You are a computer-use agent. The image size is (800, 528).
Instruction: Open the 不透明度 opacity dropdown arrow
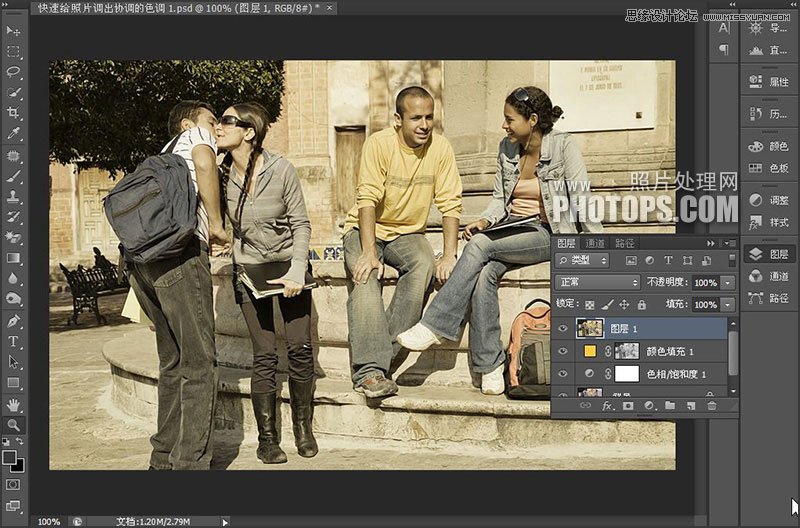tap(727, 283)
